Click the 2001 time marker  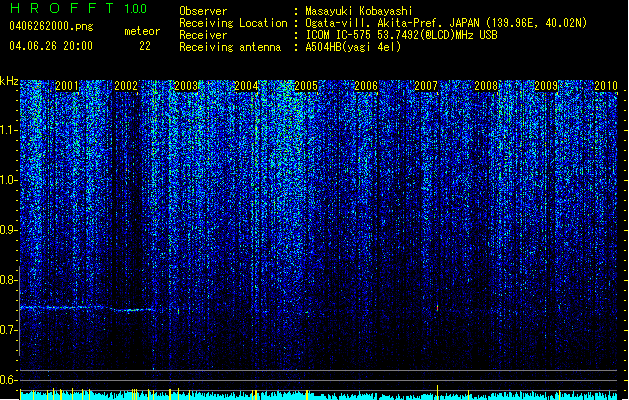[x=67, y=85]
